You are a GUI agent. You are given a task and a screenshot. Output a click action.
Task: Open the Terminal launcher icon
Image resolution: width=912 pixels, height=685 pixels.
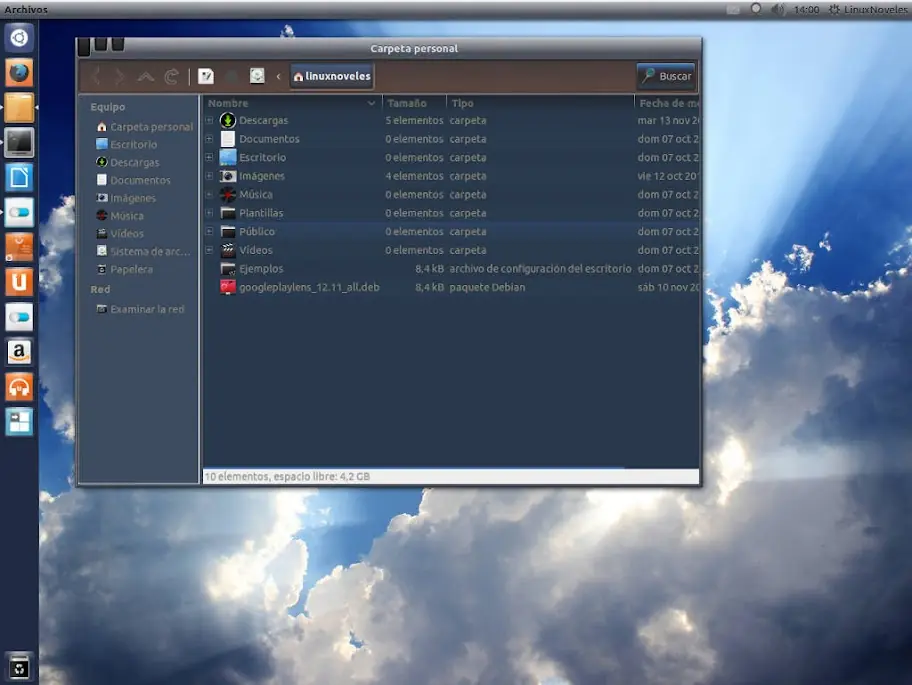coord(19,142)
